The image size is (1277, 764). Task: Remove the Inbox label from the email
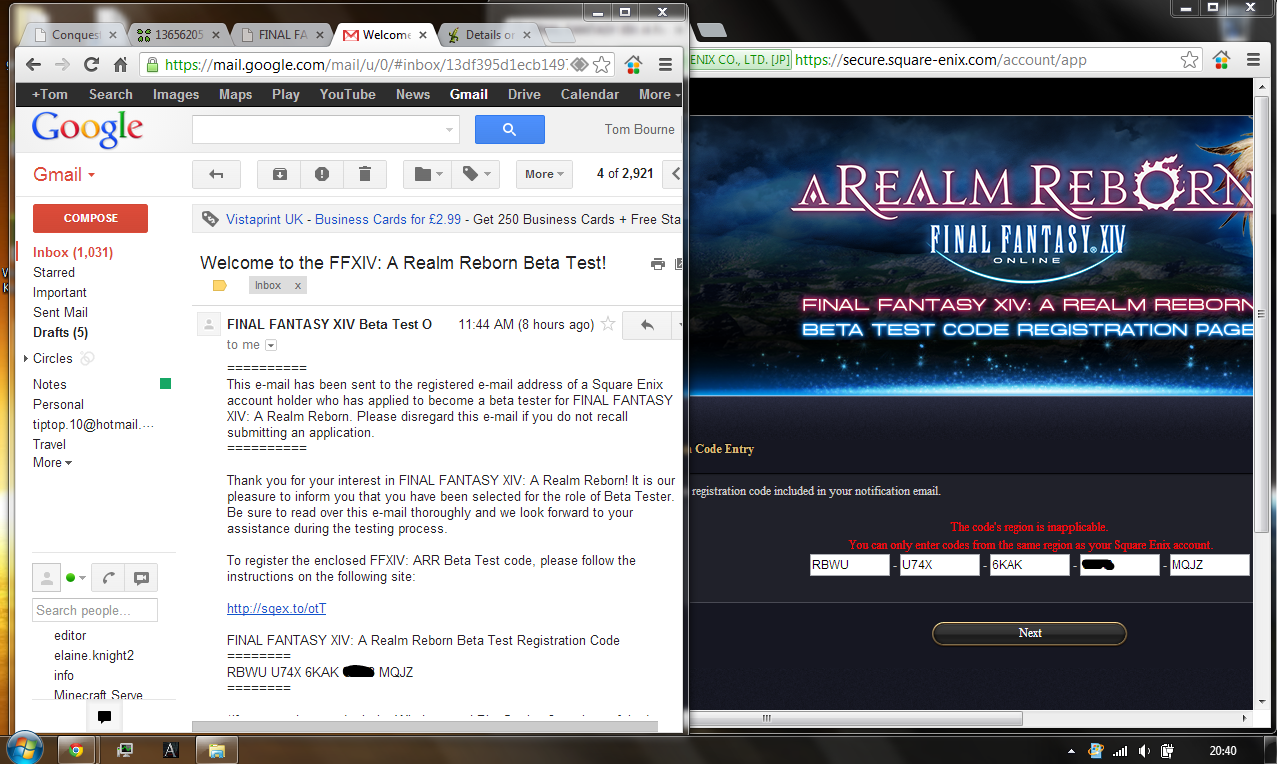[297, 286]
